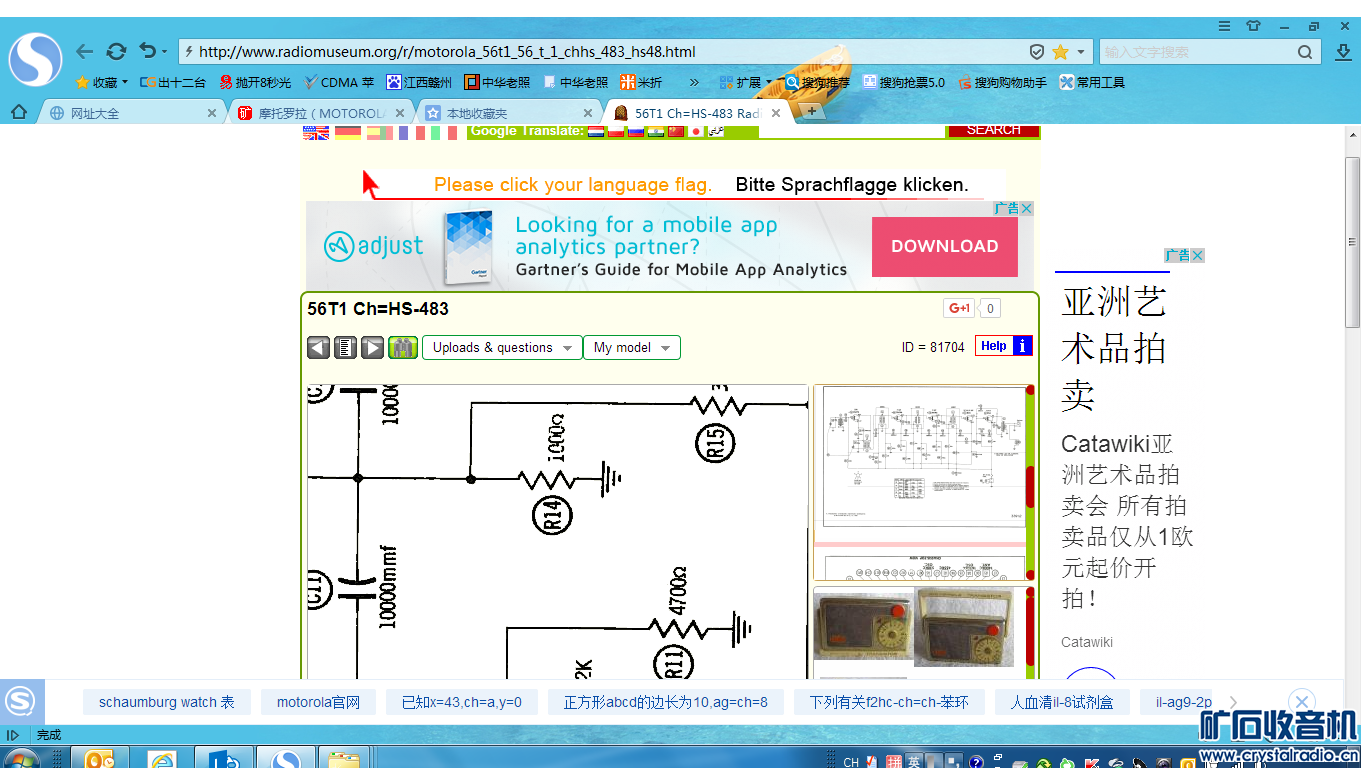This screenshot has height=768, width=1366.
Task: Expand the My model dropdown
Action: pos(632,348)
